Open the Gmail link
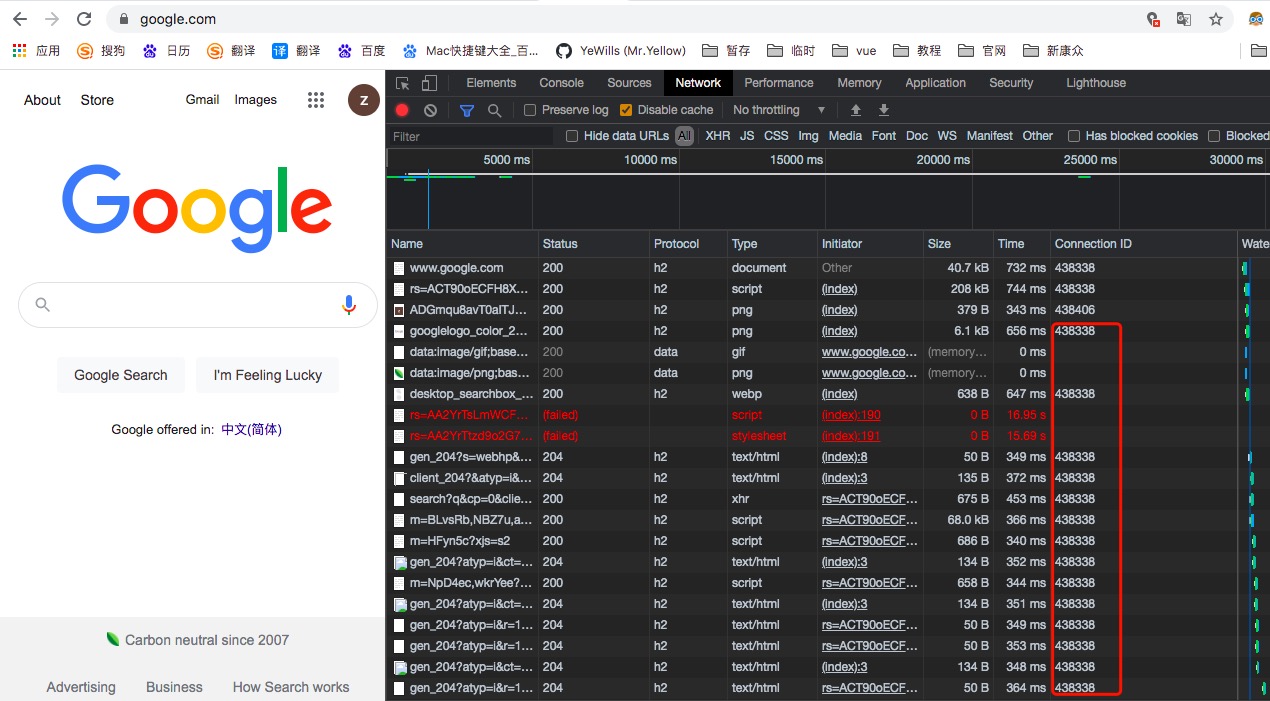Screen dimensions: 1270x701 [202, 100]
